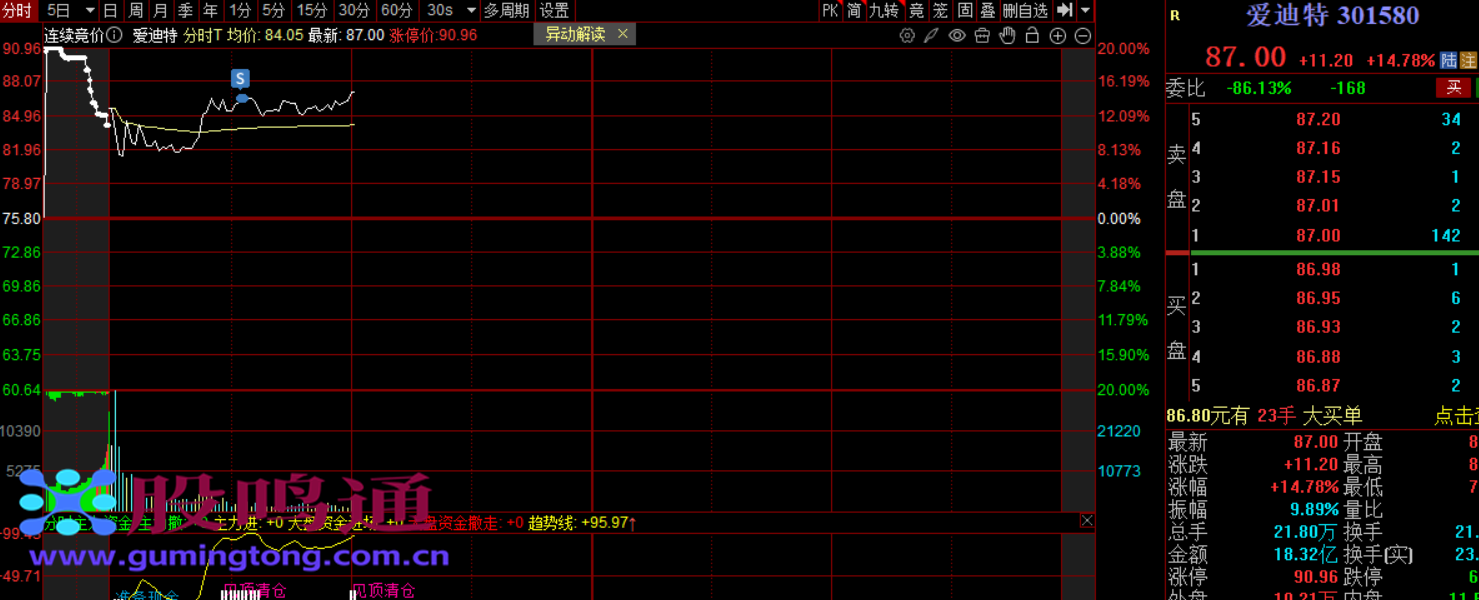
Task: Zoom in with plus circle icon
Action: coord(1058,36)
